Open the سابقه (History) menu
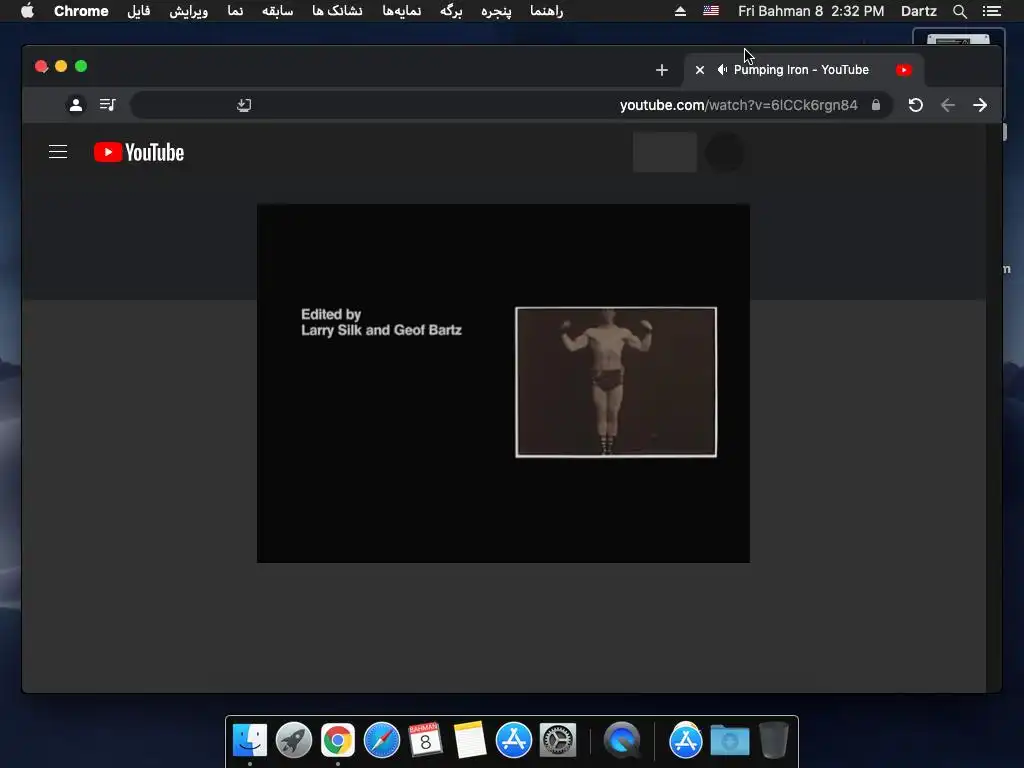Screen dimensions: 1024x768 (278, 11)
